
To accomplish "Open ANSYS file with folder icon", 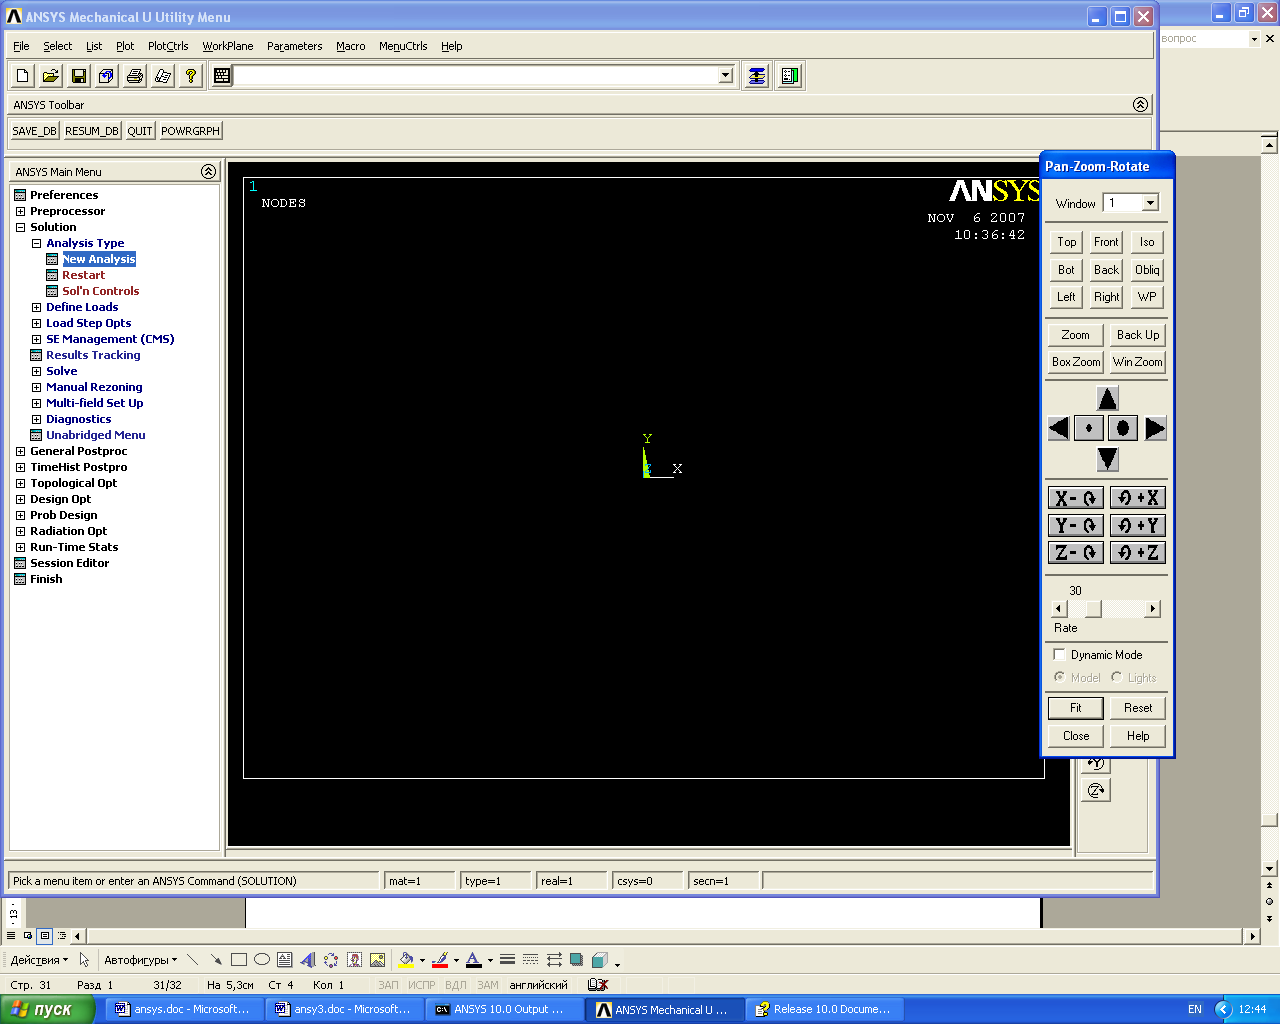I will [51, 76].
